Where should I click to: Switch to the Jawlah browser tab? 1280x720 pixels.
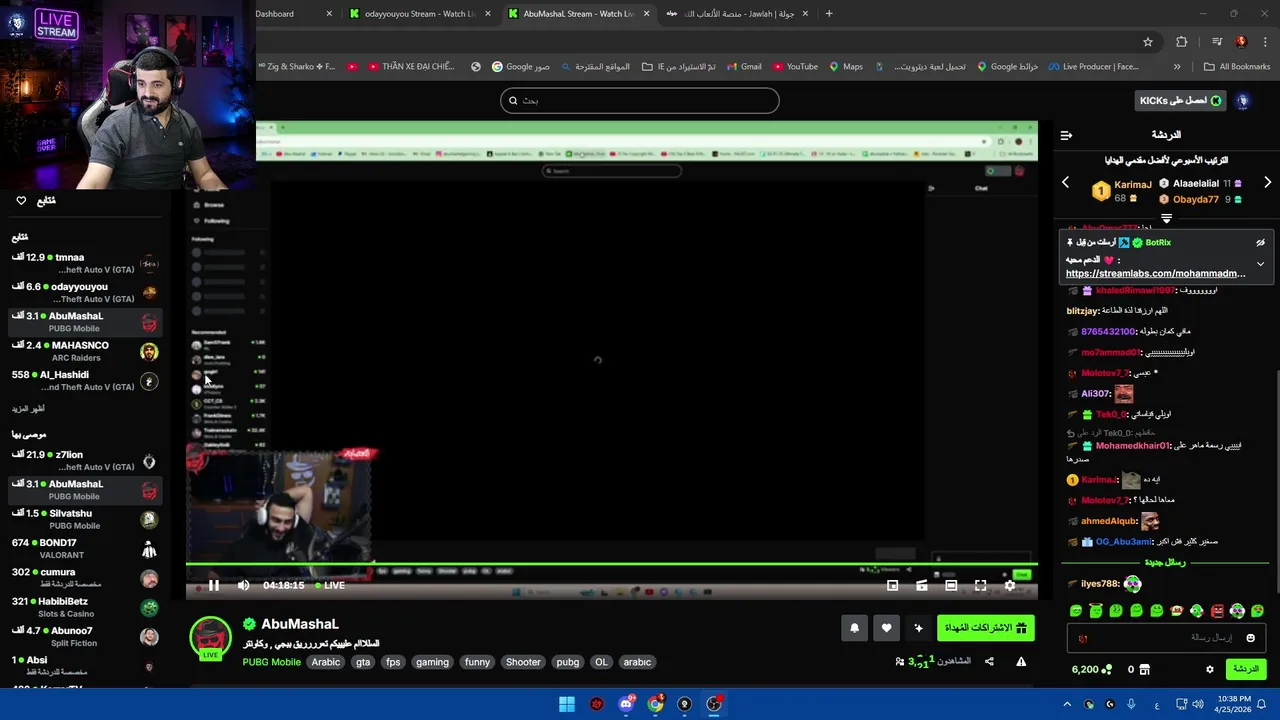pyautogui.click(x=738, y=14)
